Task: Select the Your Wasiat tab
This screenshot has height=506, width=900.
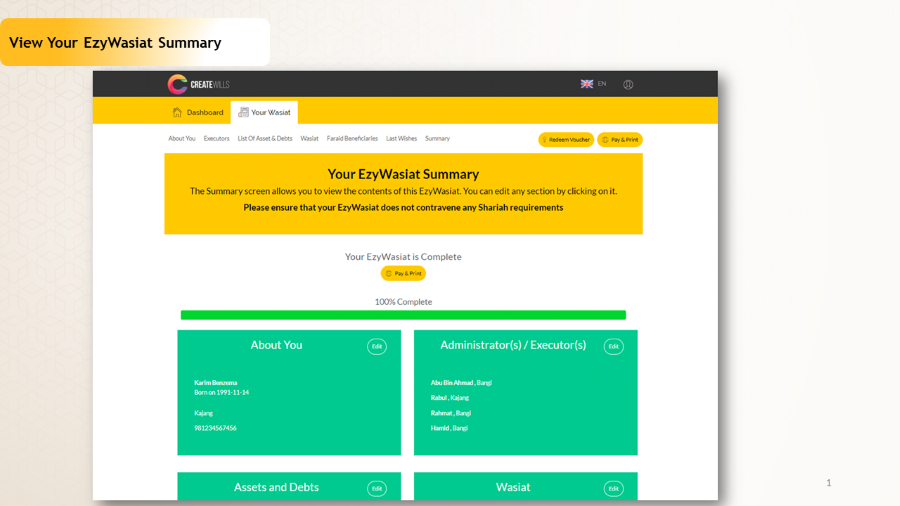Action: point(265,112)
